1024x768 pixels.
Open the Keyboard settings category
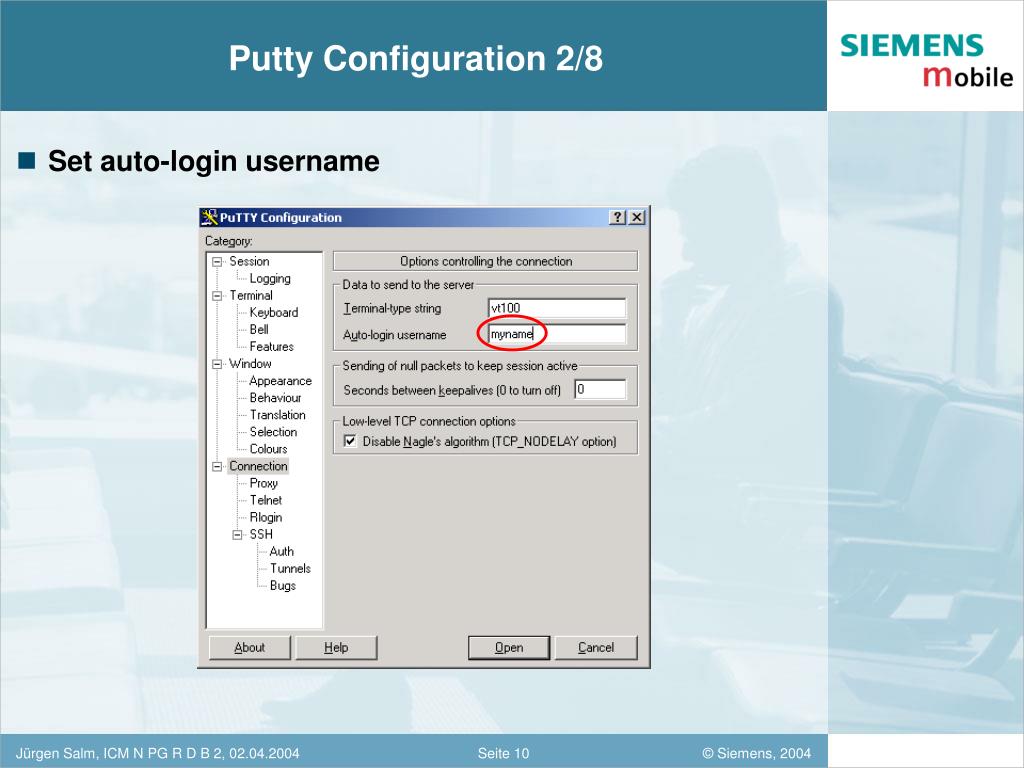click(x=274, y=312)
